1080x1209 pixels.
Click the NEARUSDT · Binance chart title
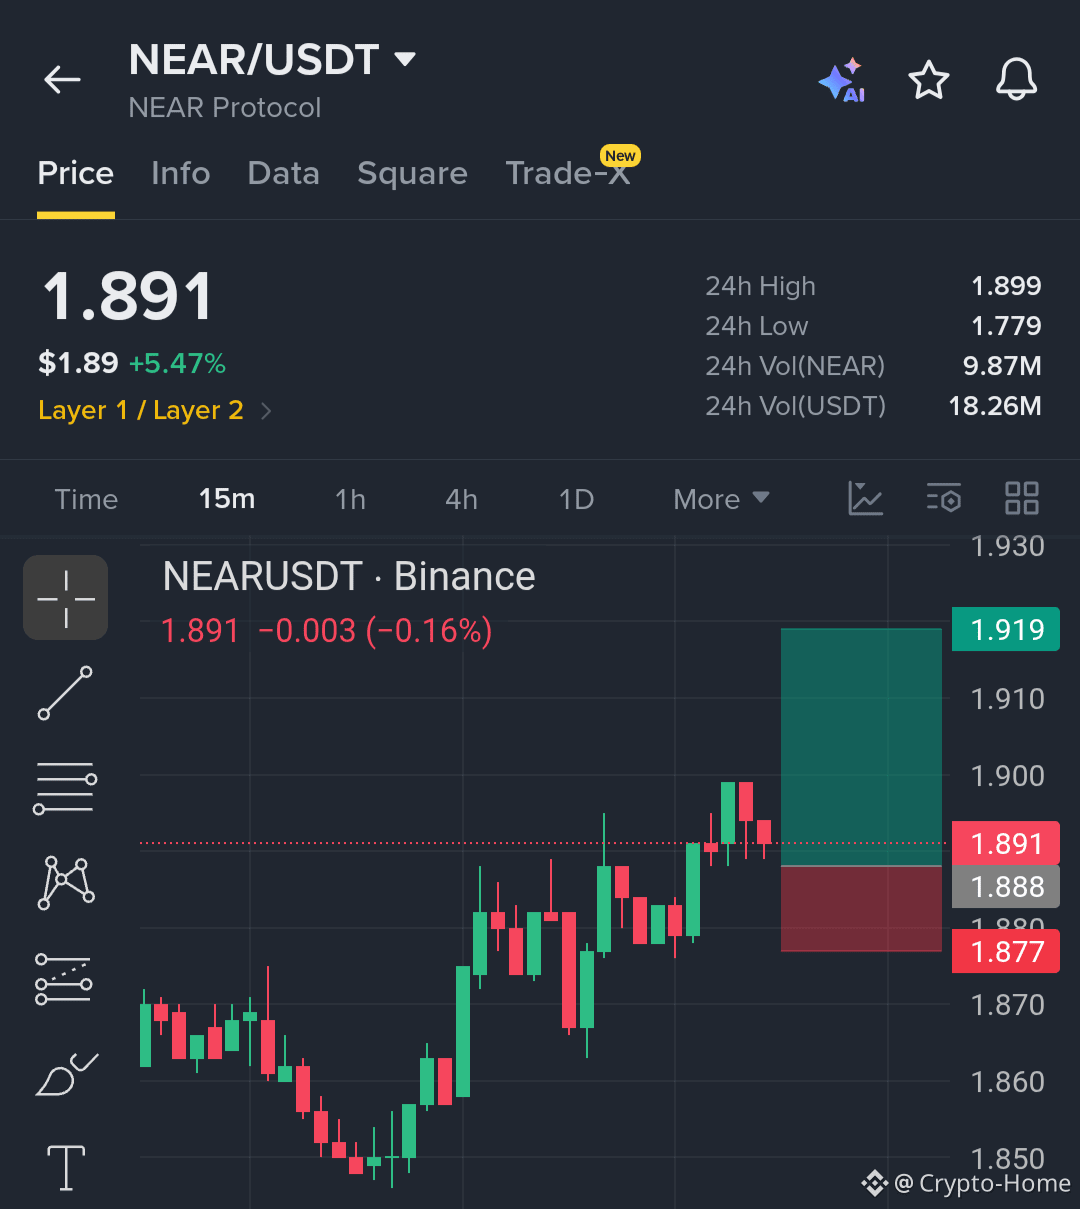(349, 577)
